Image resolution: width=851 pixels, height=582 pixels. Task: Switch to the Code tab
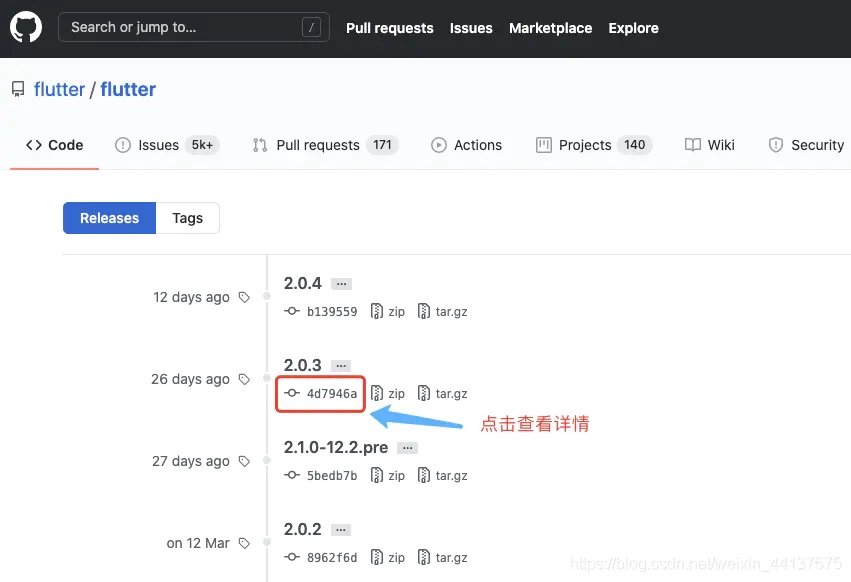54,145
